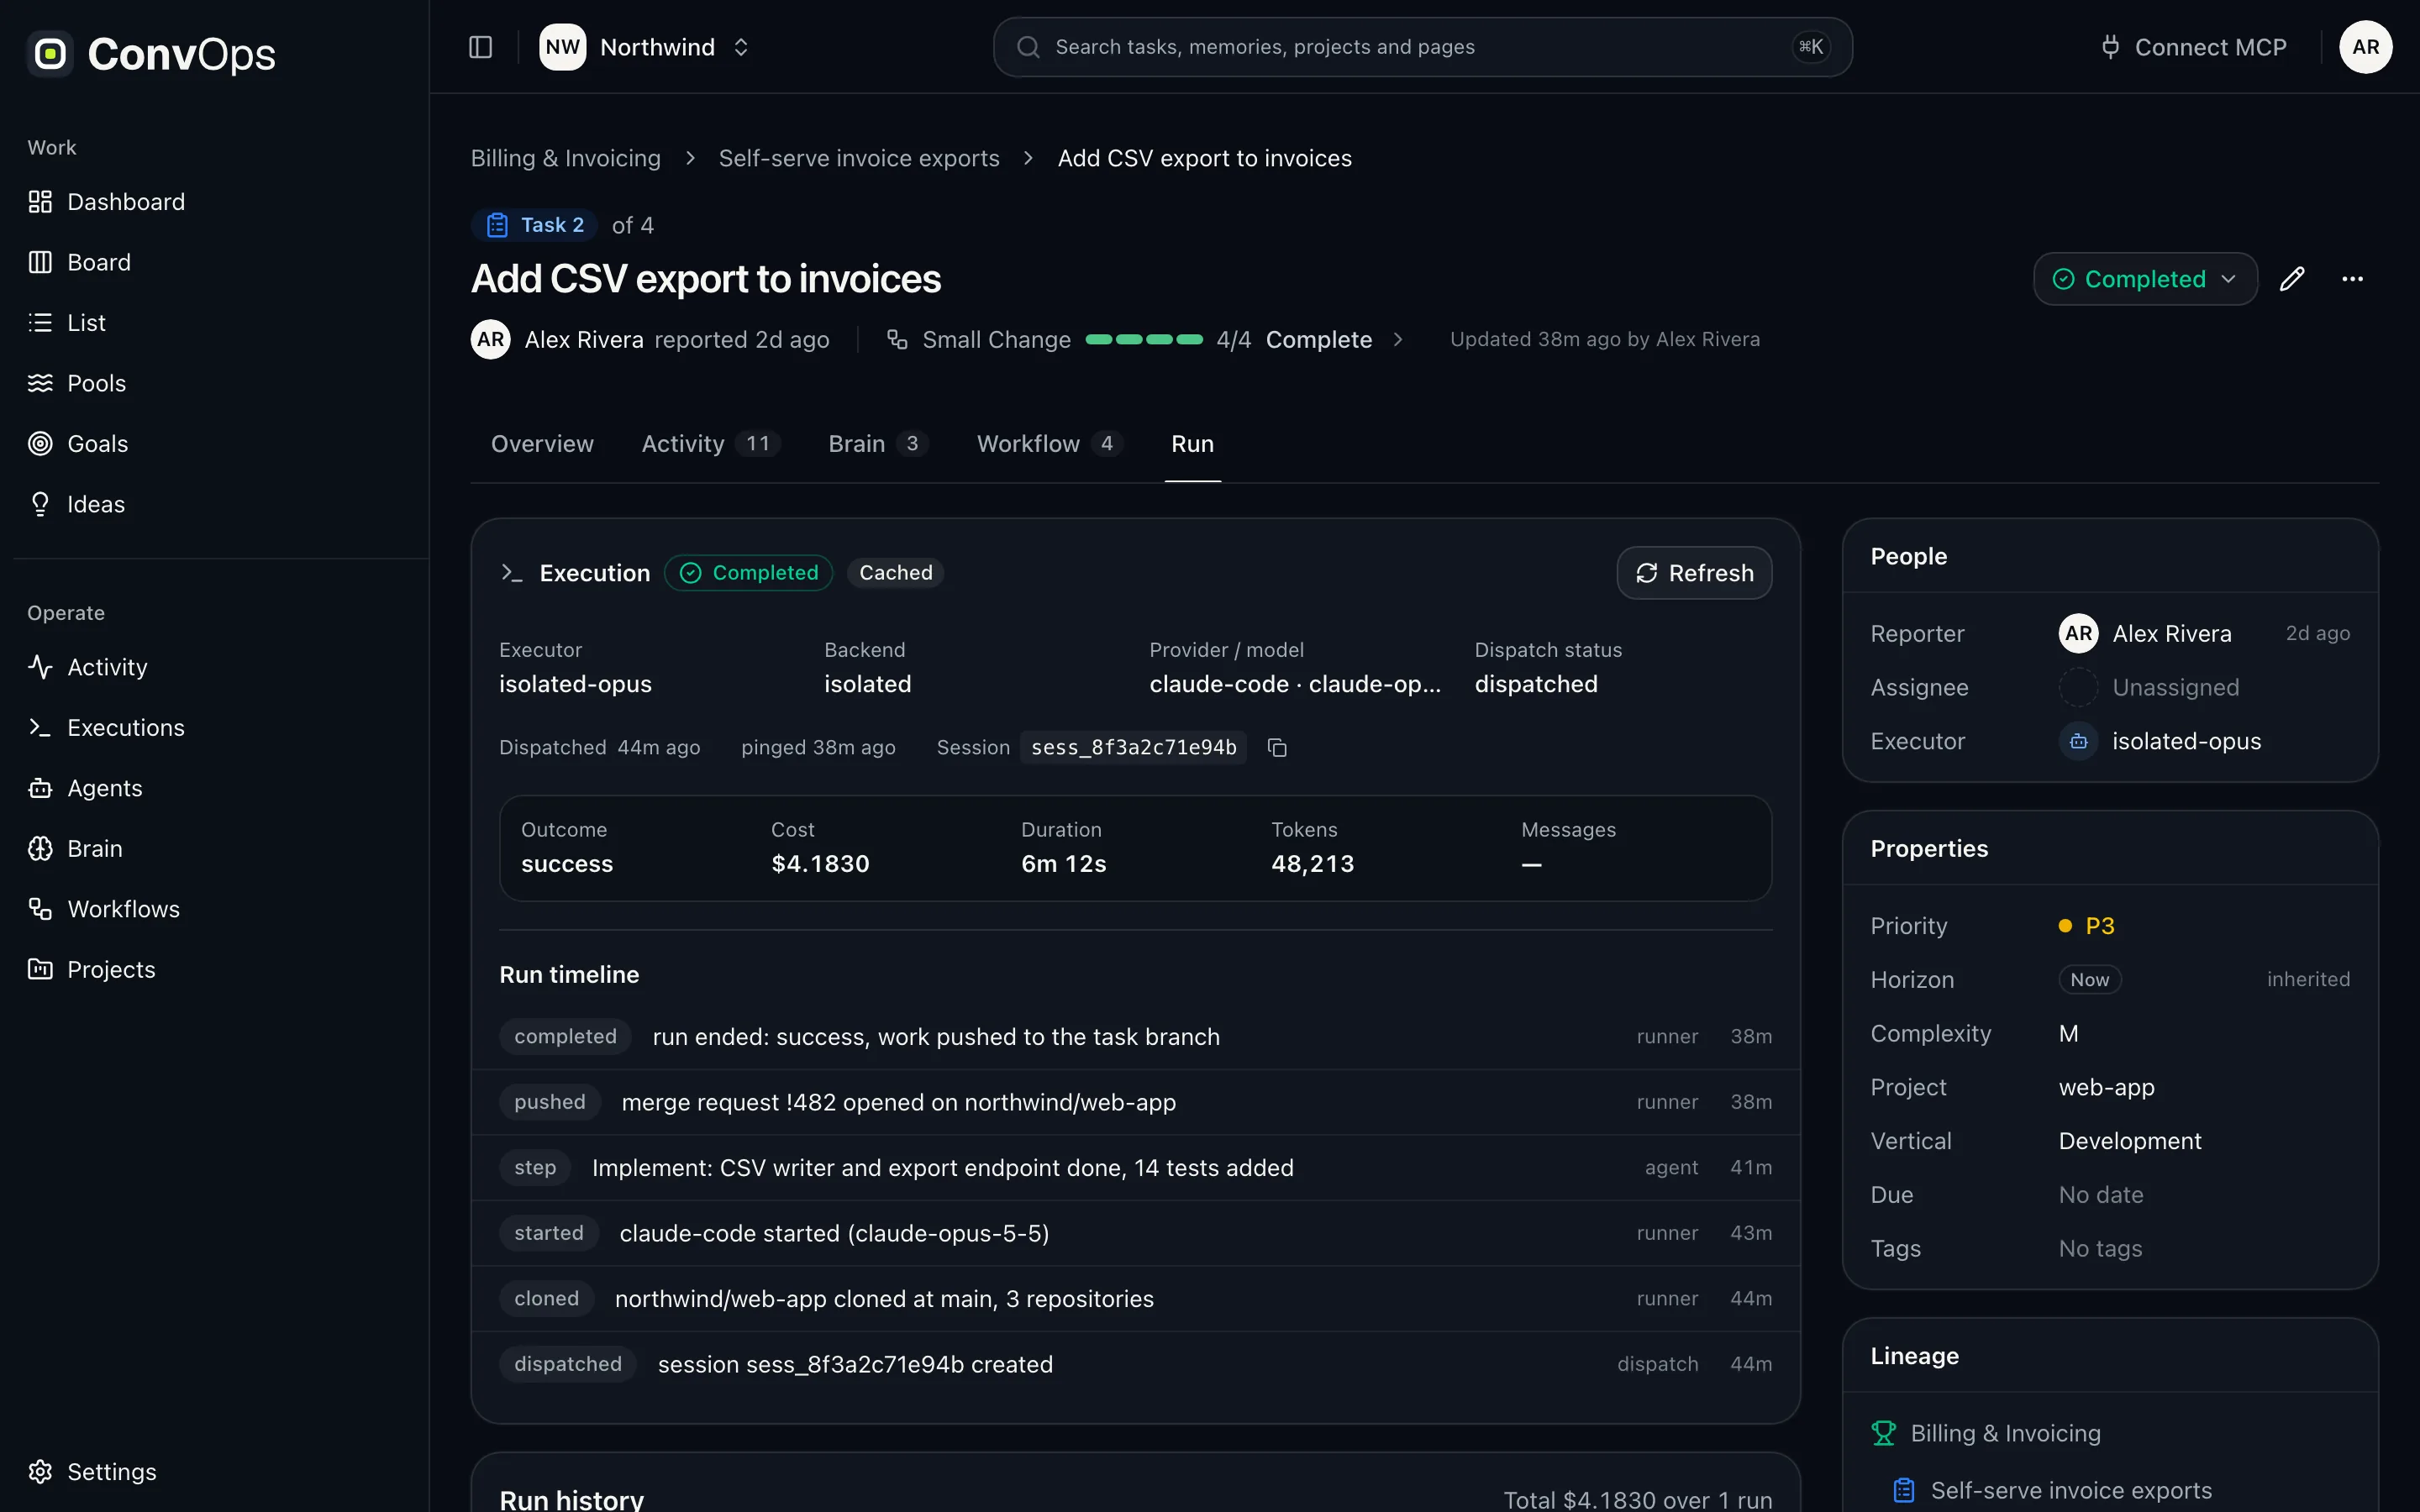Open the Workflow tab

(1050, 444)
